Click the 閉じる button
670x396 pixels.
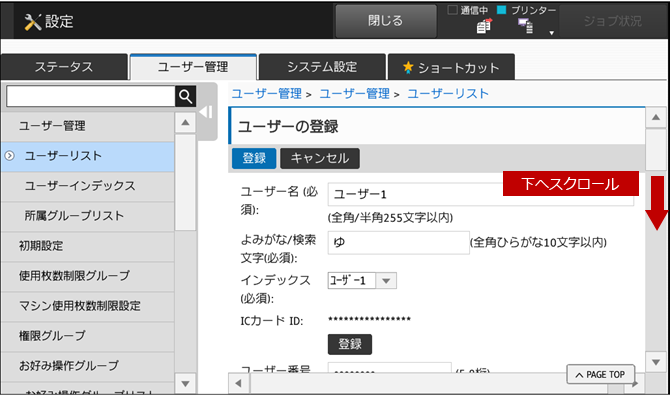click(386, 21)
